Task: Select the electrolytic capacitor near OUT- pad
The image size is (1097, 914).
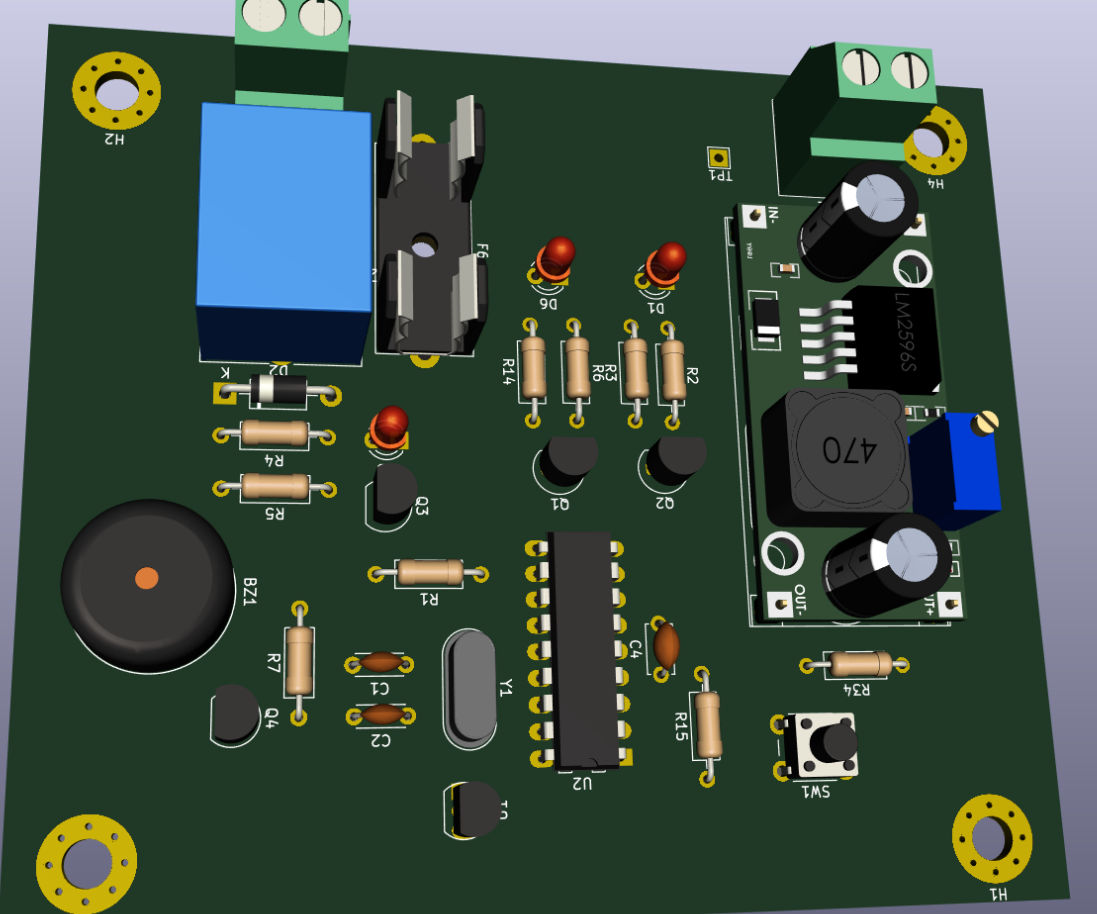Action: click(x=885, y=565)
